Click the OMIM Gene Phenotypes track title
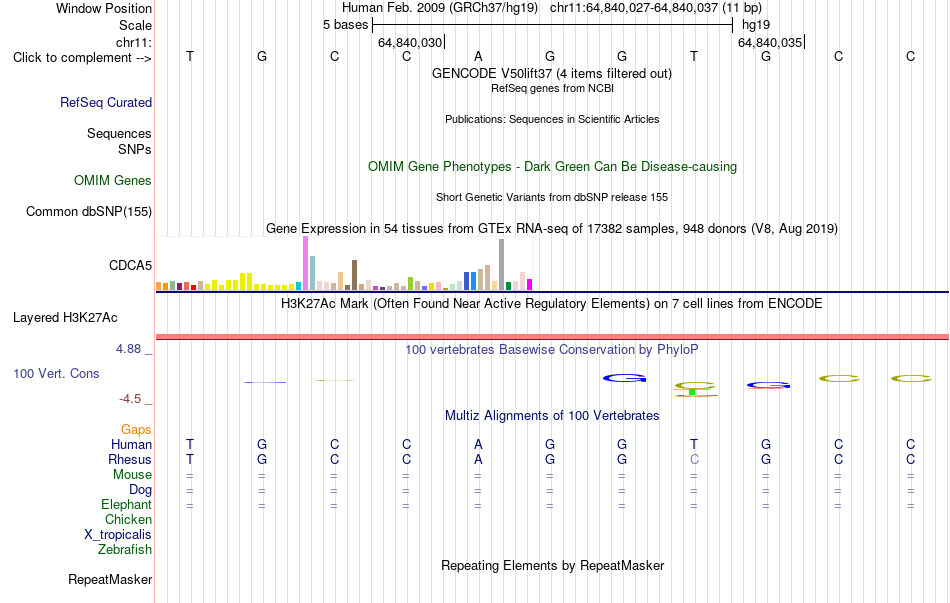The width and height of the screenshot is (950, 603). point(553,167)
